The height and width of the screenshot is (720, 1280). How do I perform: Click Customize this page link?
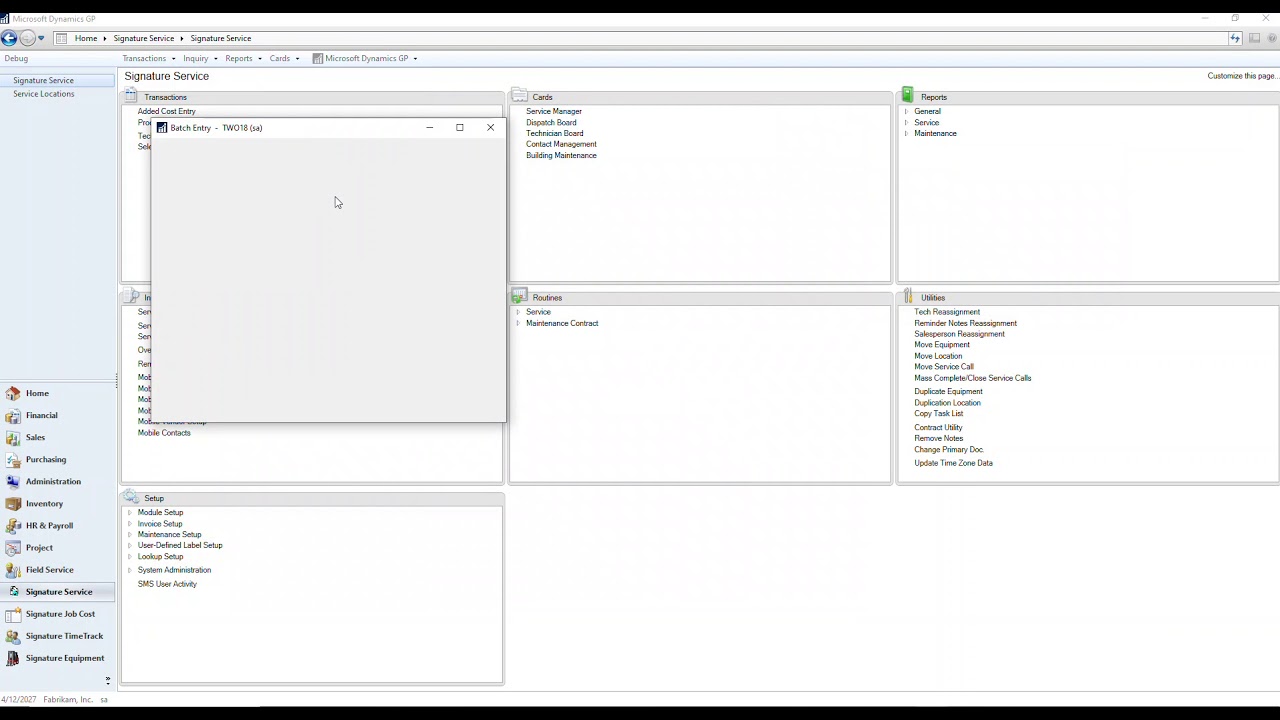click(x=1242, y=76)
